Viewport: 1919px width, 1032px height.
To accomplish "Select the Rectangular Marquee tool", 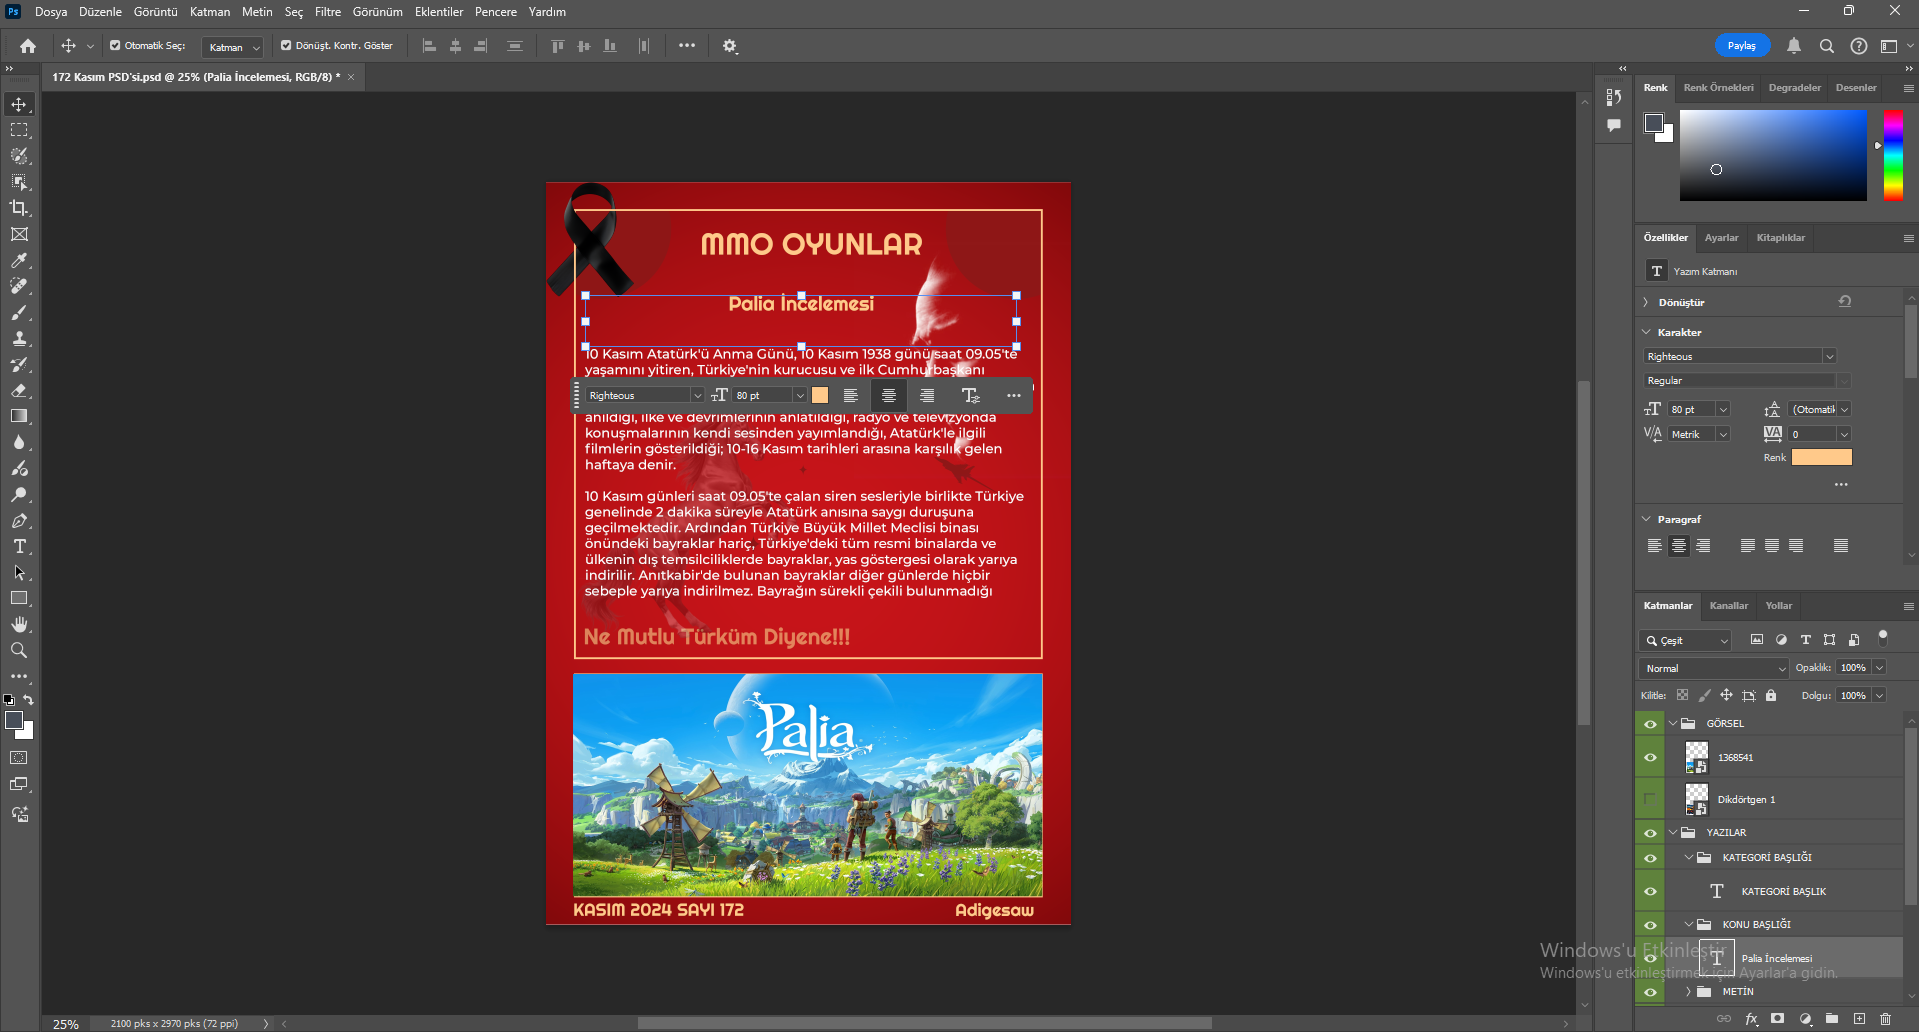I will click(x=19, y=130).
